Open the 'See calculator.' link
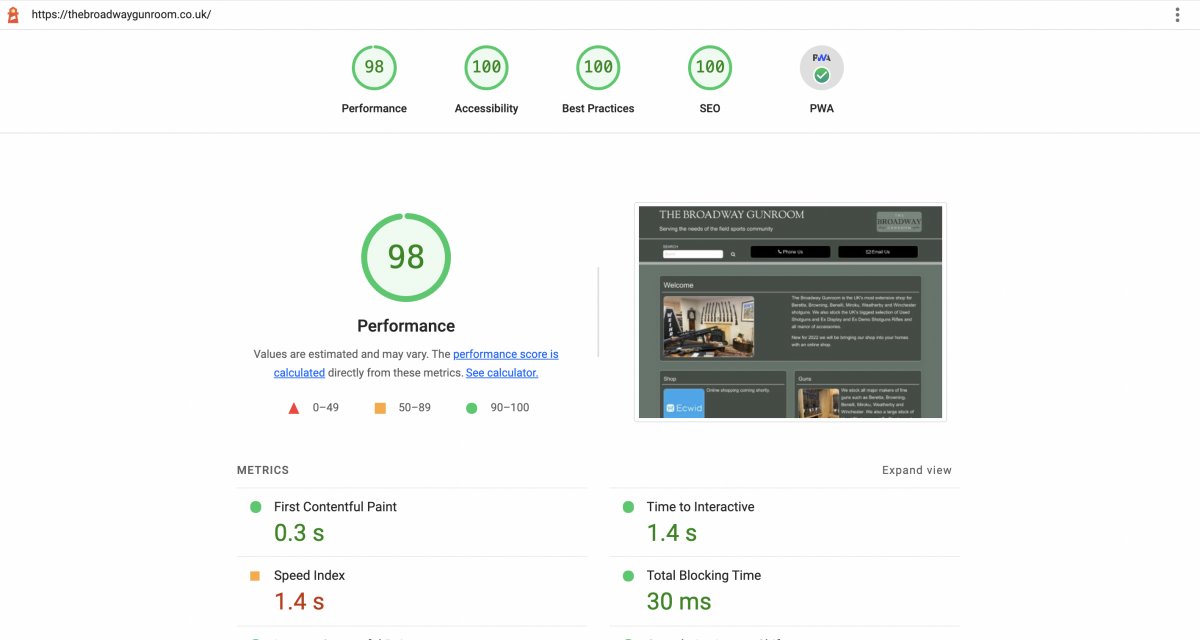The height and width of the screenshot is (640, 1200). (x=502, y=373)
